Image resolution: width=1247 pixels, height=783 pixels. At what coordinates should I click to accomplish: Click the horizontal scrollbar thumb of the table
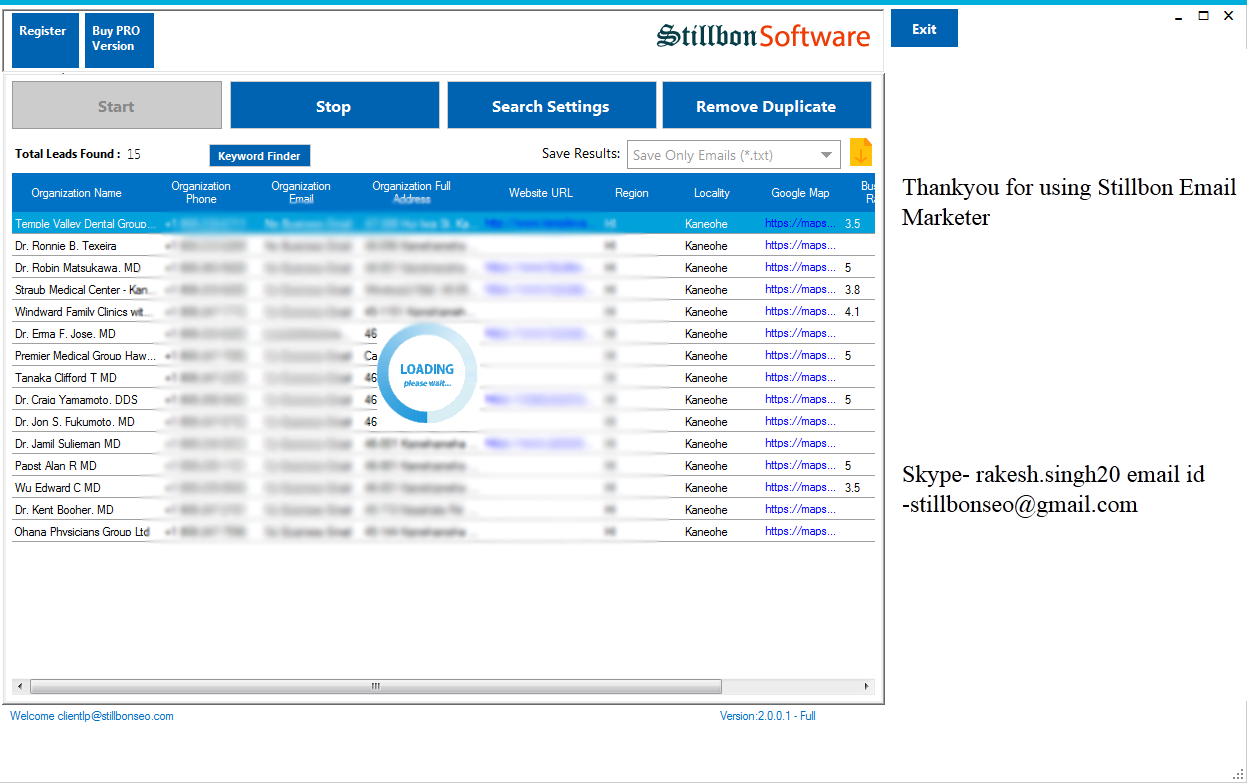[375, 687]
